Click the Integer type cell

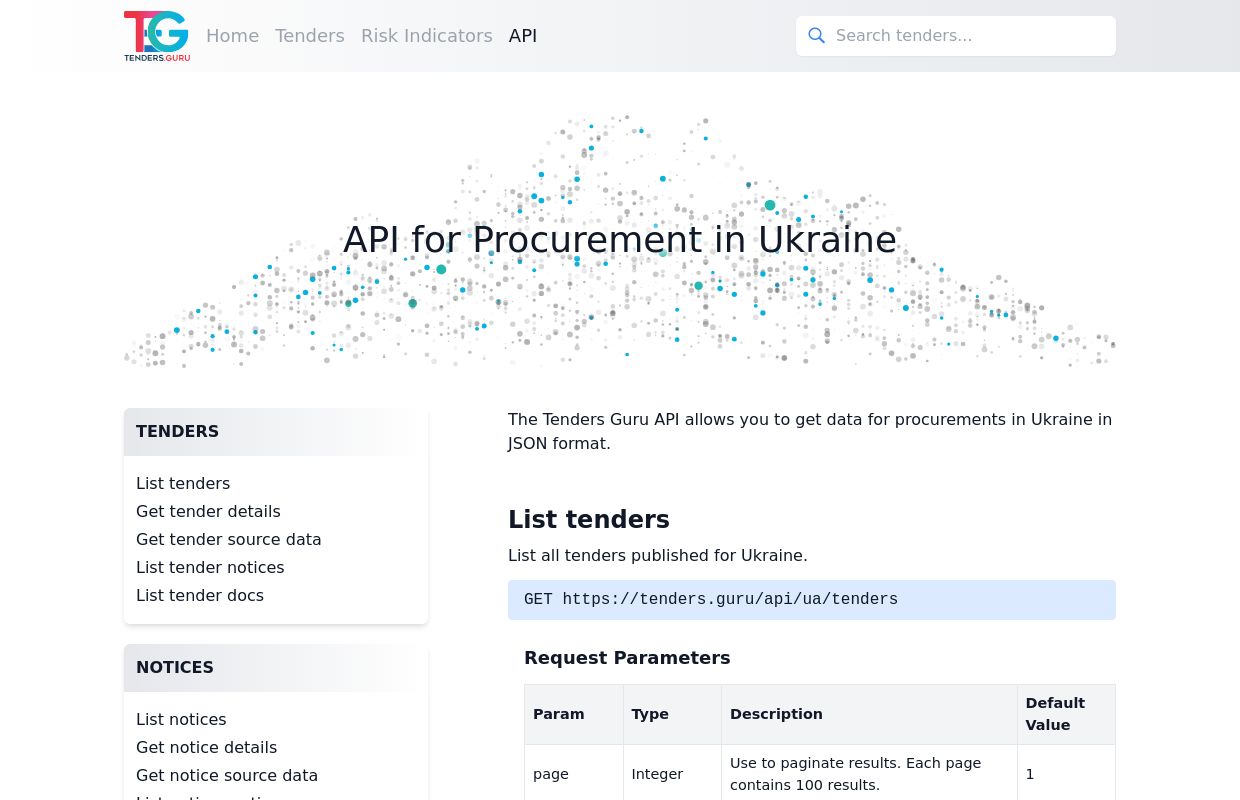[672, 774]
